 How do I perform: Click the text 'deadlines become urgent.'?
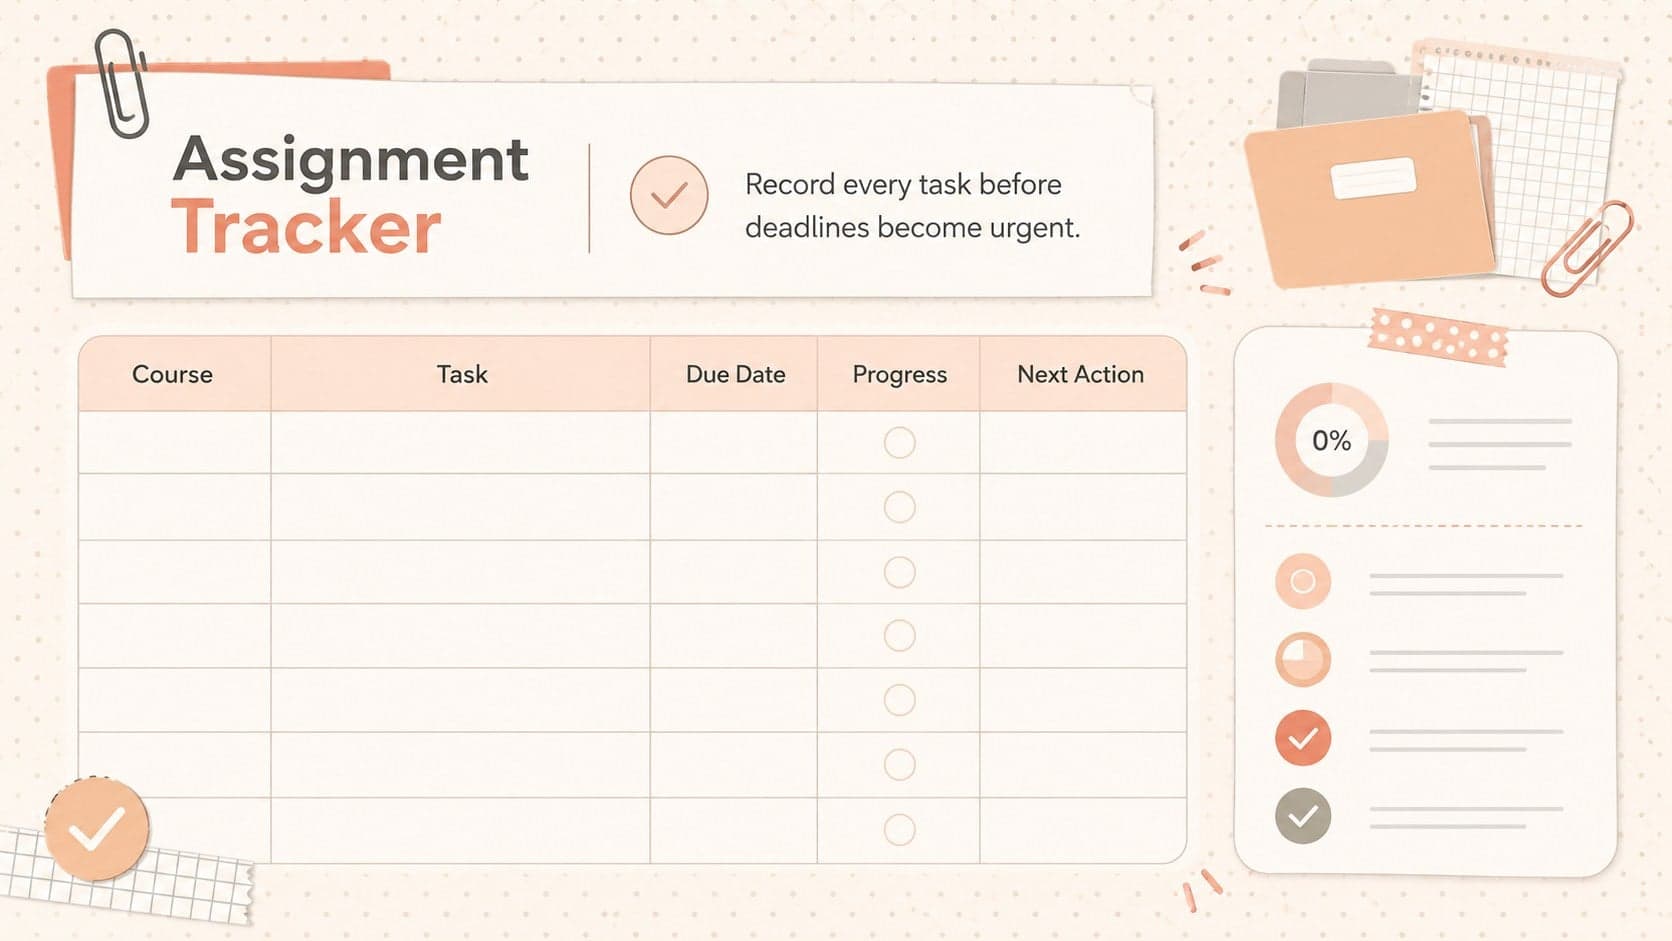tap(912, 228)
